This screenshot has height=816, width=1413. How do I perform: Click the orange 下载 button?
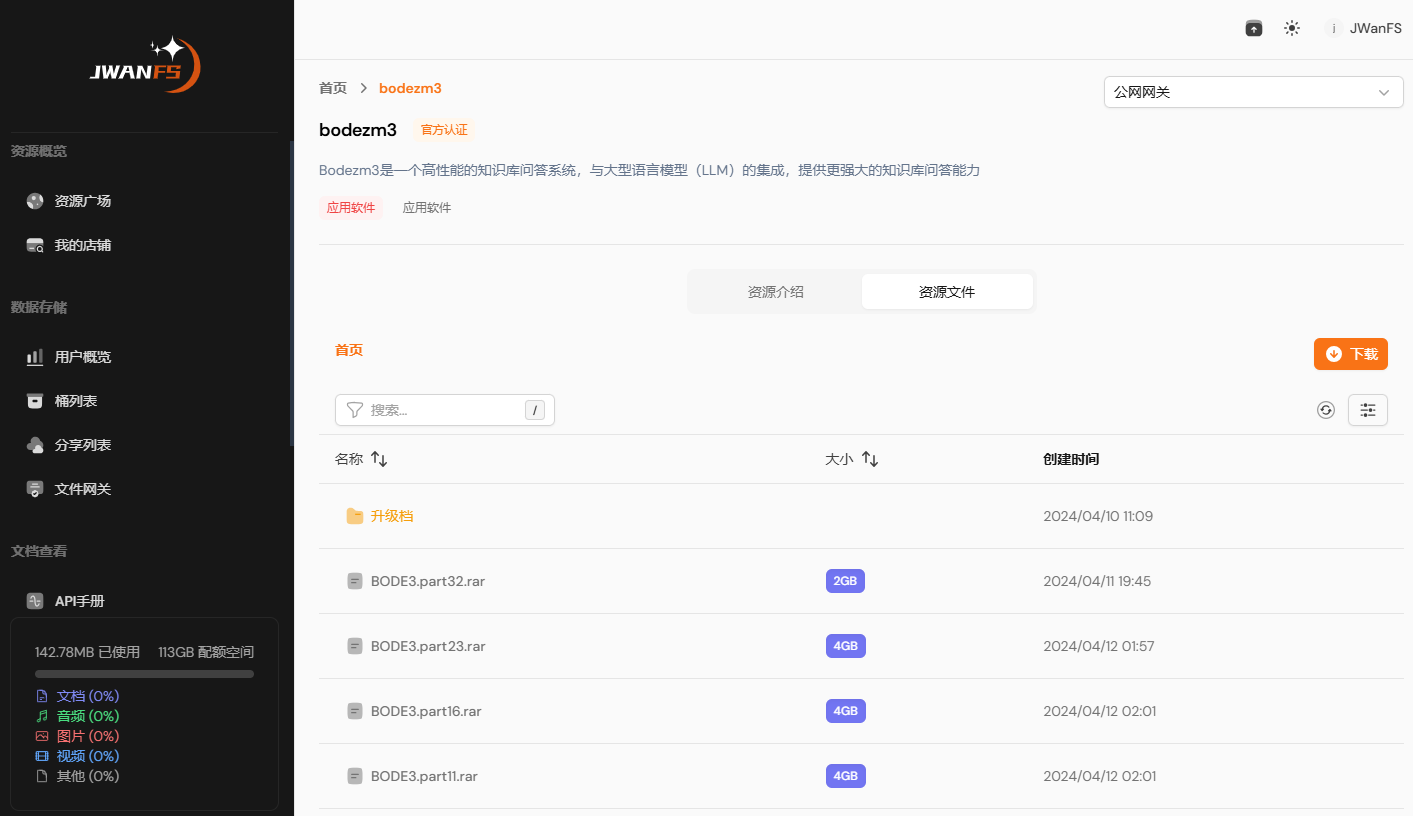point(1350,354)
